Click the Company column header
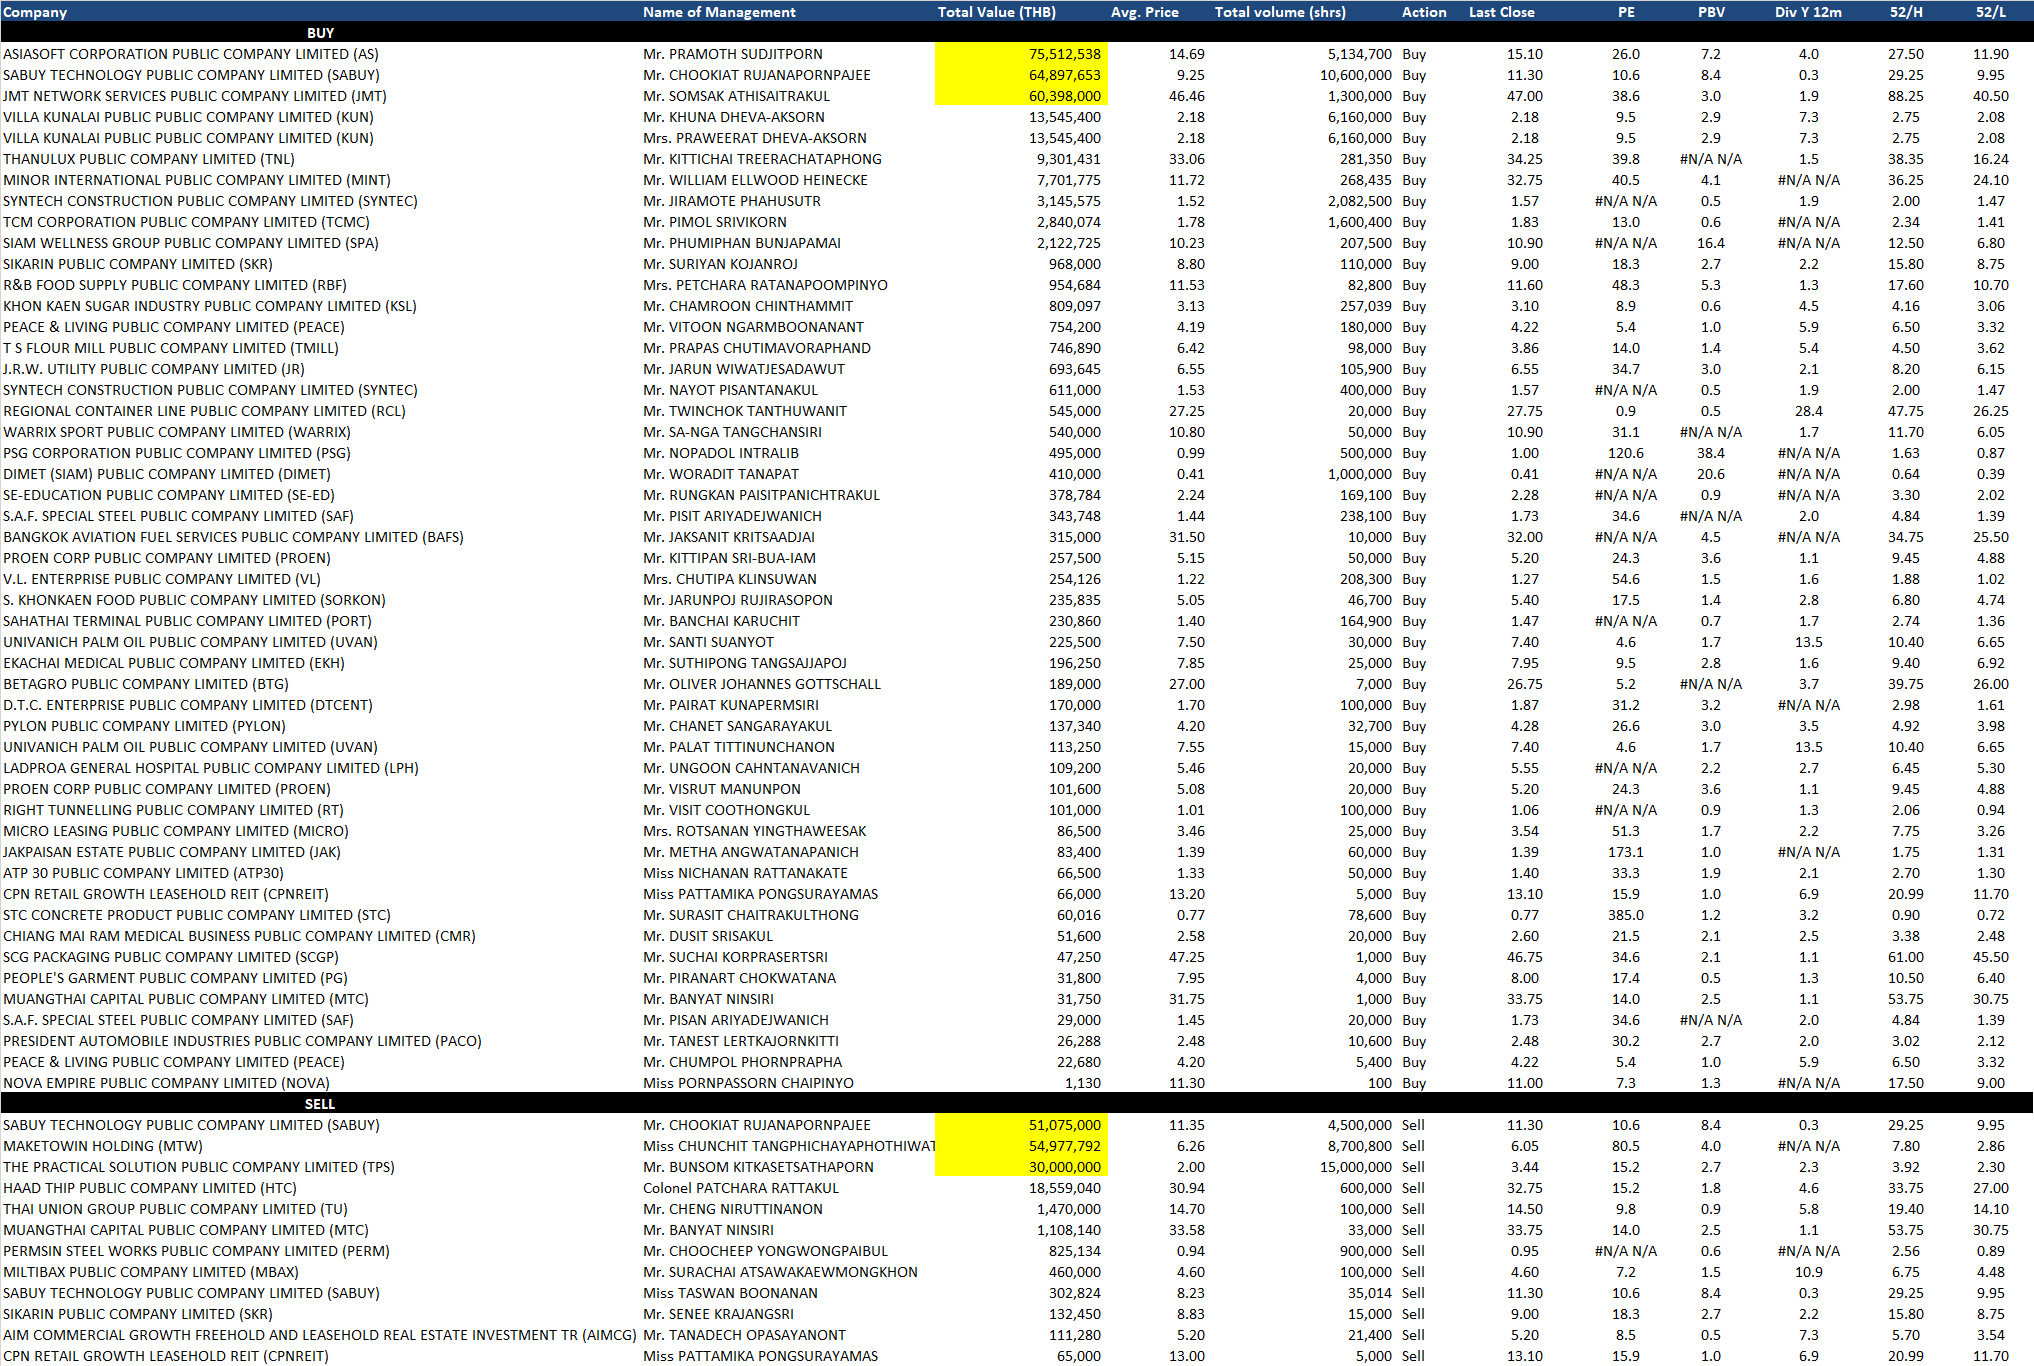Screen dimensions: 2034x1366 click(x=35, y=12)
